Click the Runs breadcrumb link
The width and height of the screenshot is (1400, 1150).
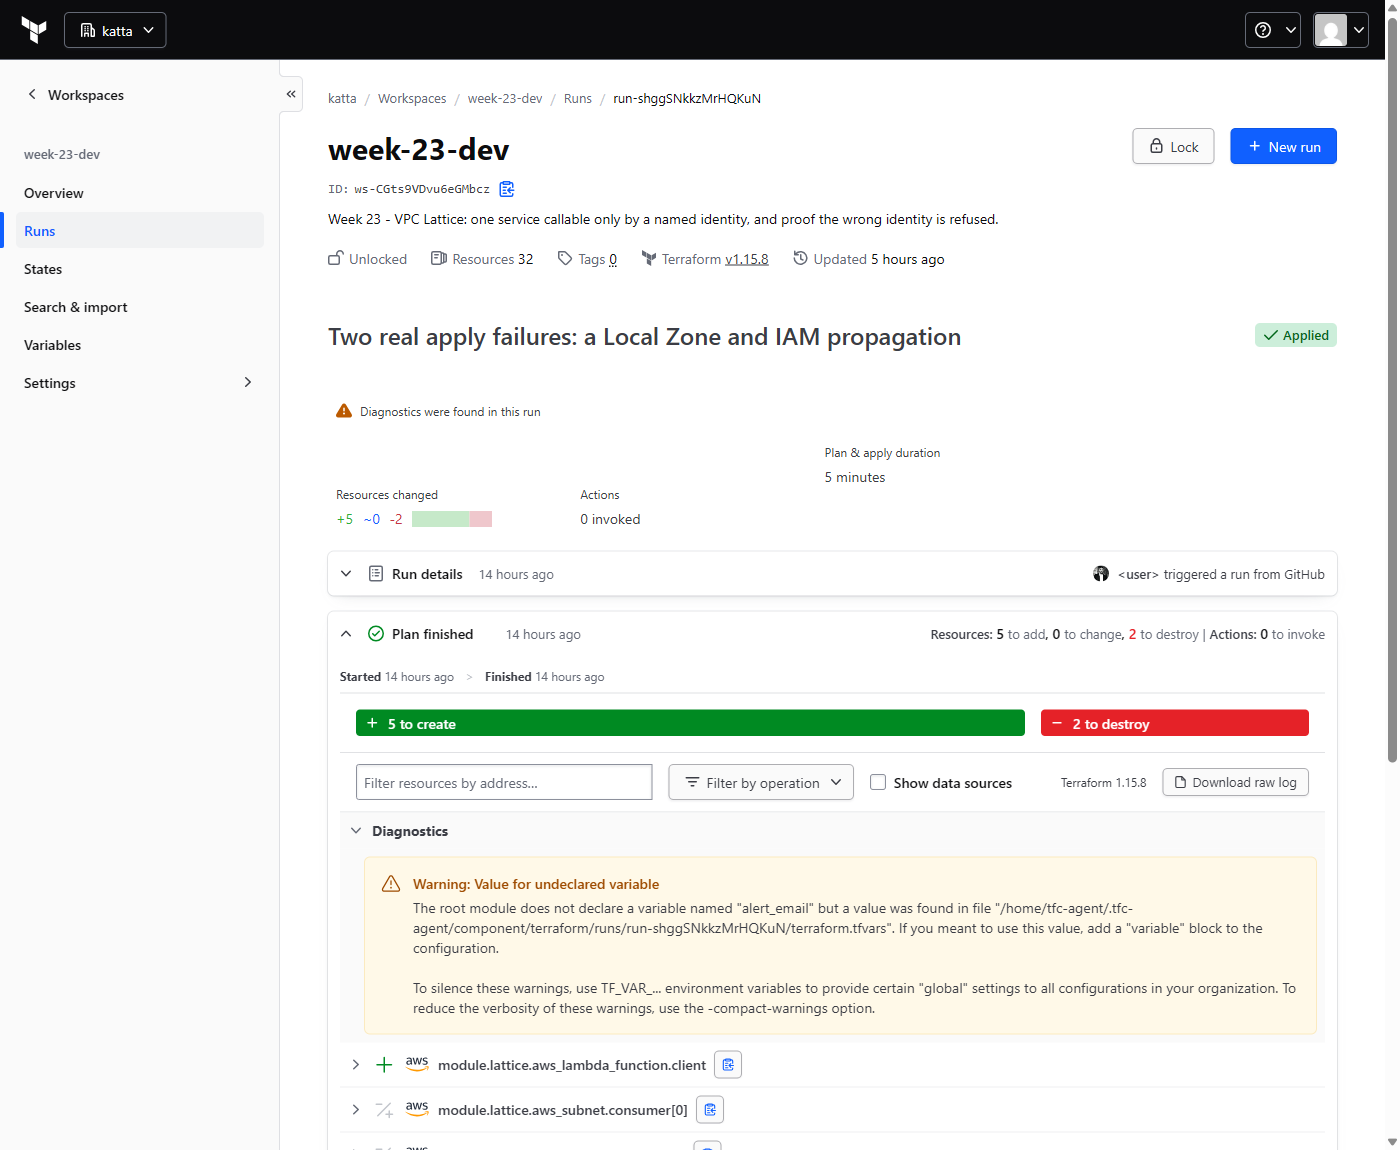[578, 98]
